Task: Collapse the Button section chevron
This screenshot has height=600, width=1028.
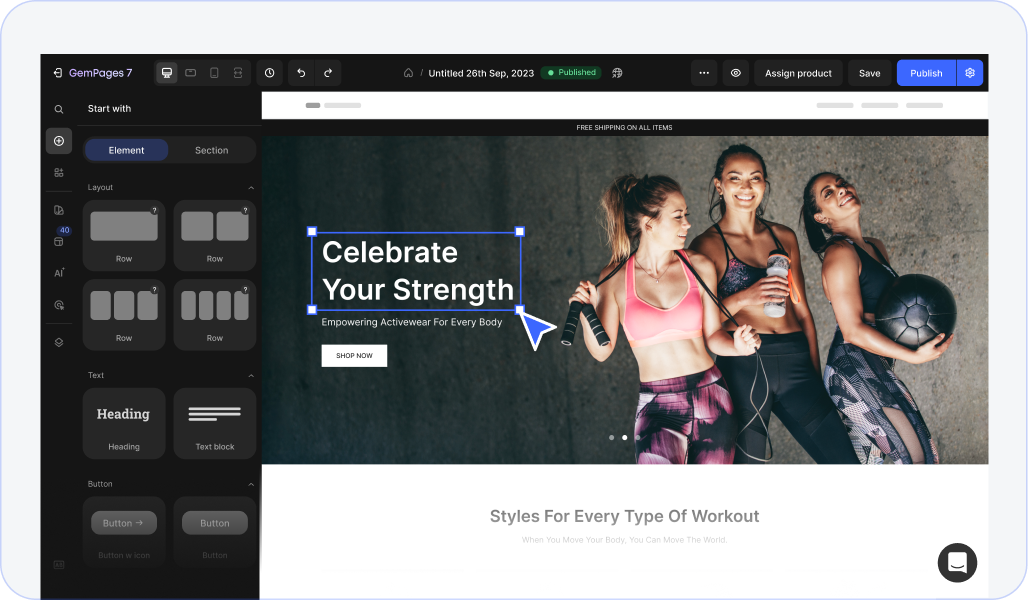Action: click(x=251, y=484)
